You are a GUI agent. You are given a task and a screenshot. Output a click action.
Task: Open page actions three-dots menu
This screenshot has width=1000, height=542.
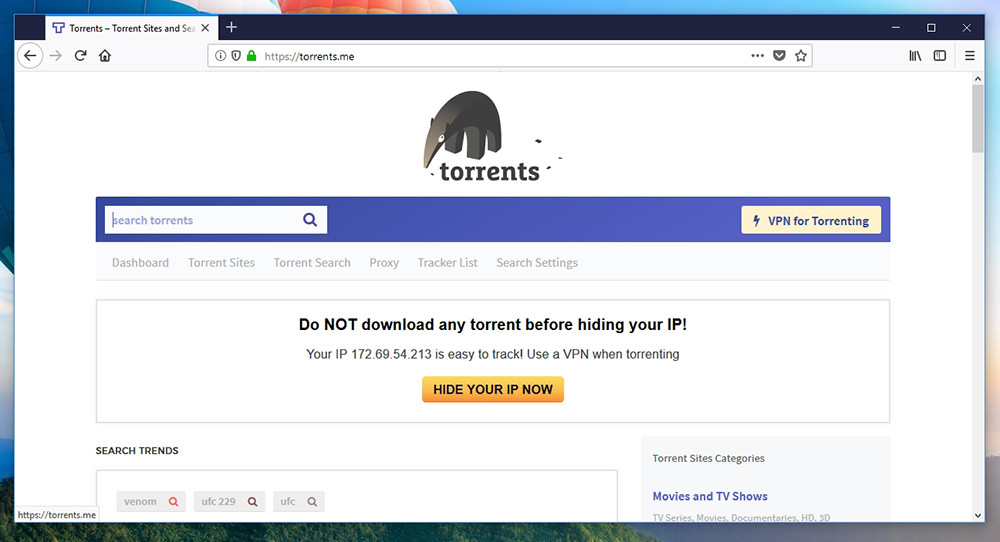(x=757, y=55)
